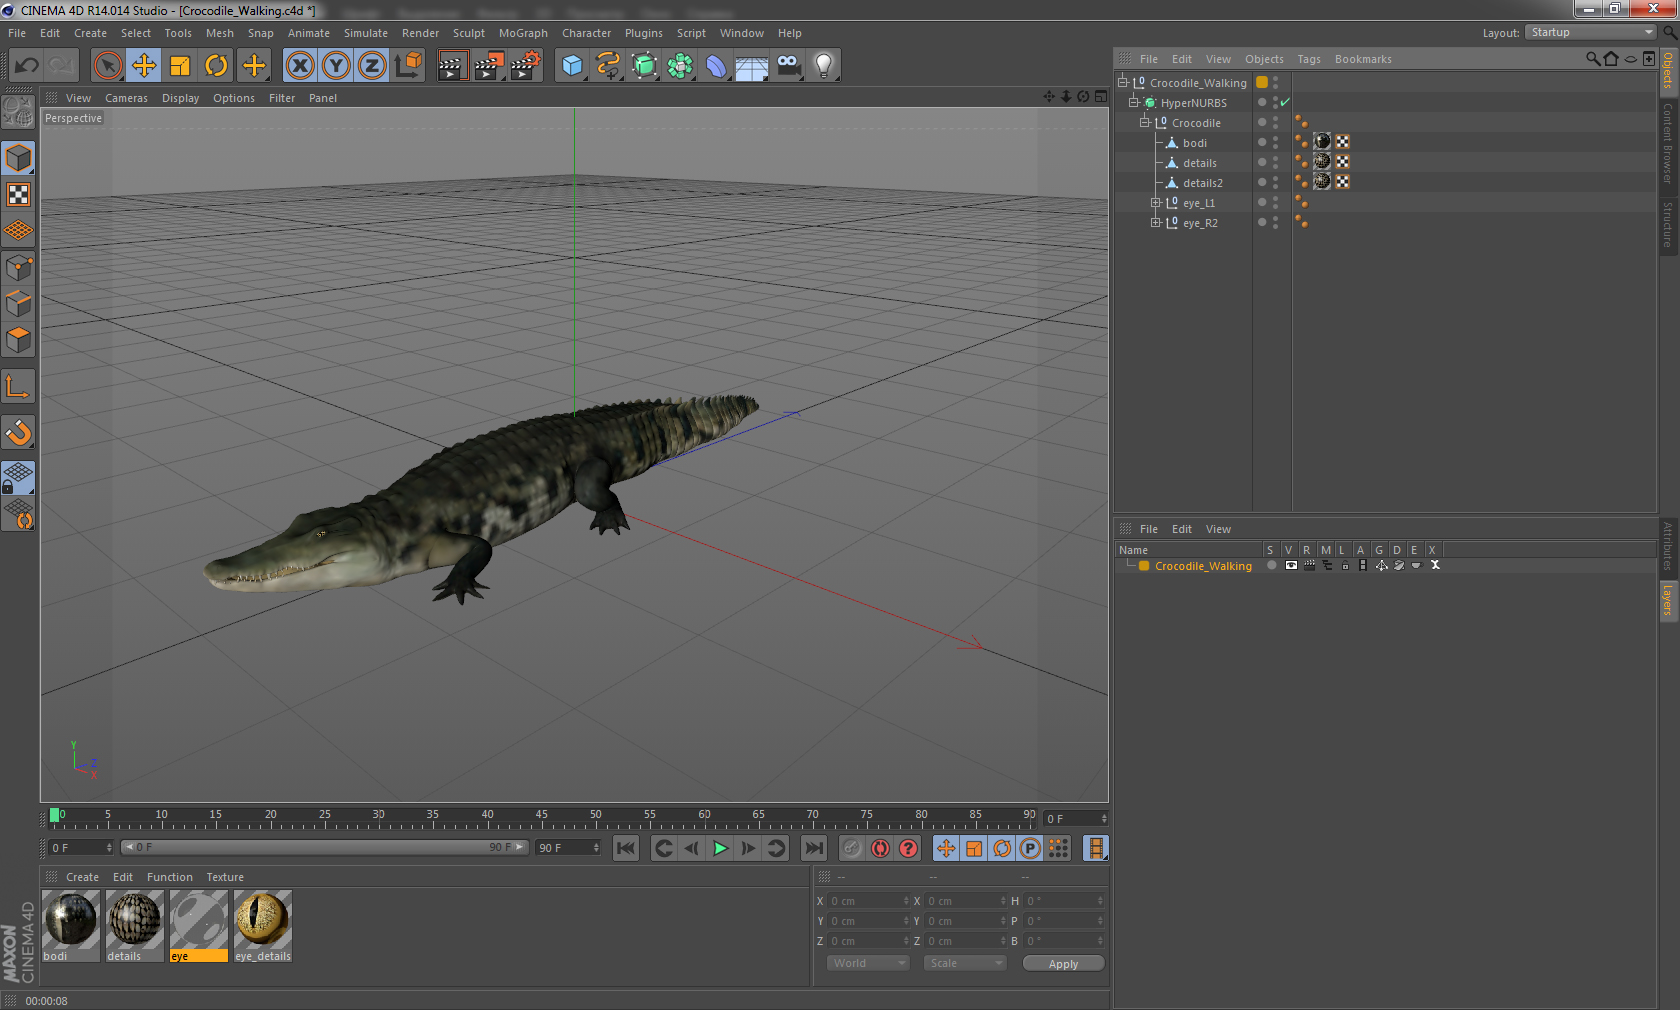Toggle HyperNURBS enable checkmark
This screenshot has width=1680, height=1010.
pyautogui.click(x=1285, y=102)
